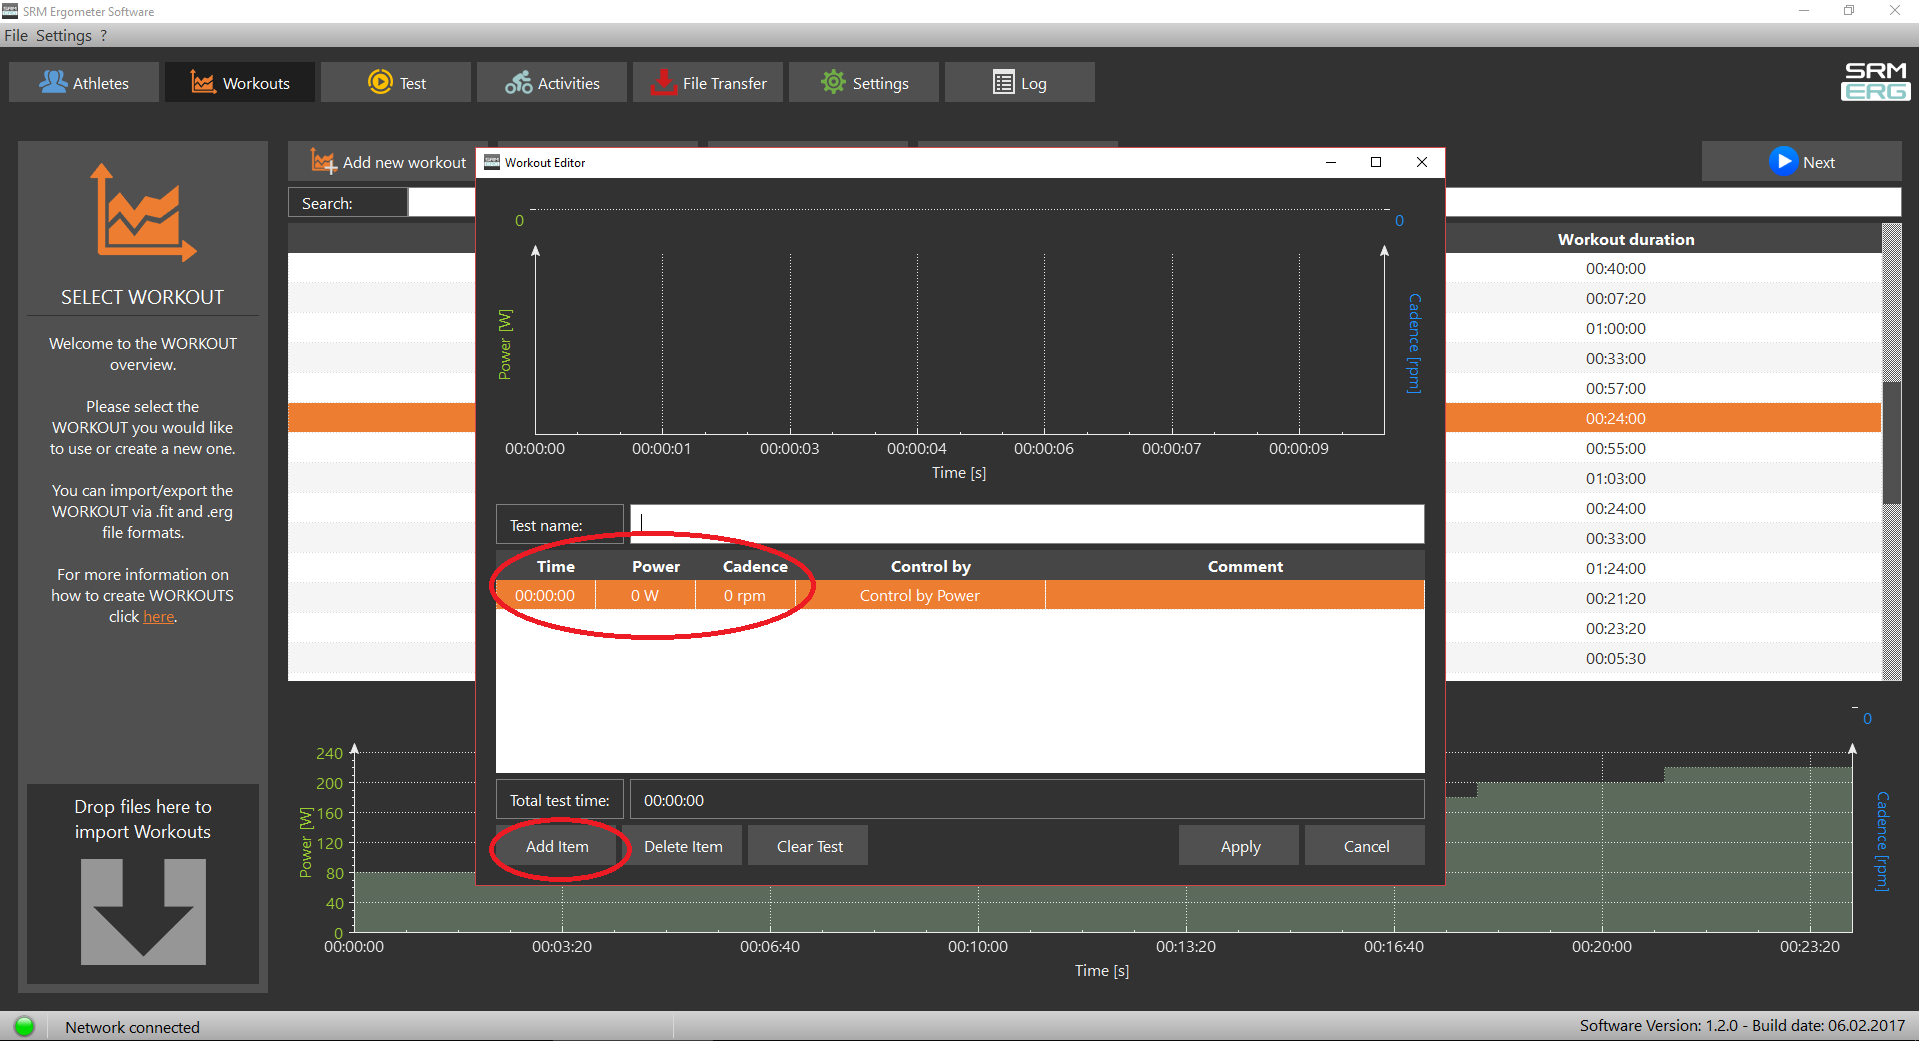Open the Test tab
Viewport: 1919px width, 1041px height.
click(396, 83)
